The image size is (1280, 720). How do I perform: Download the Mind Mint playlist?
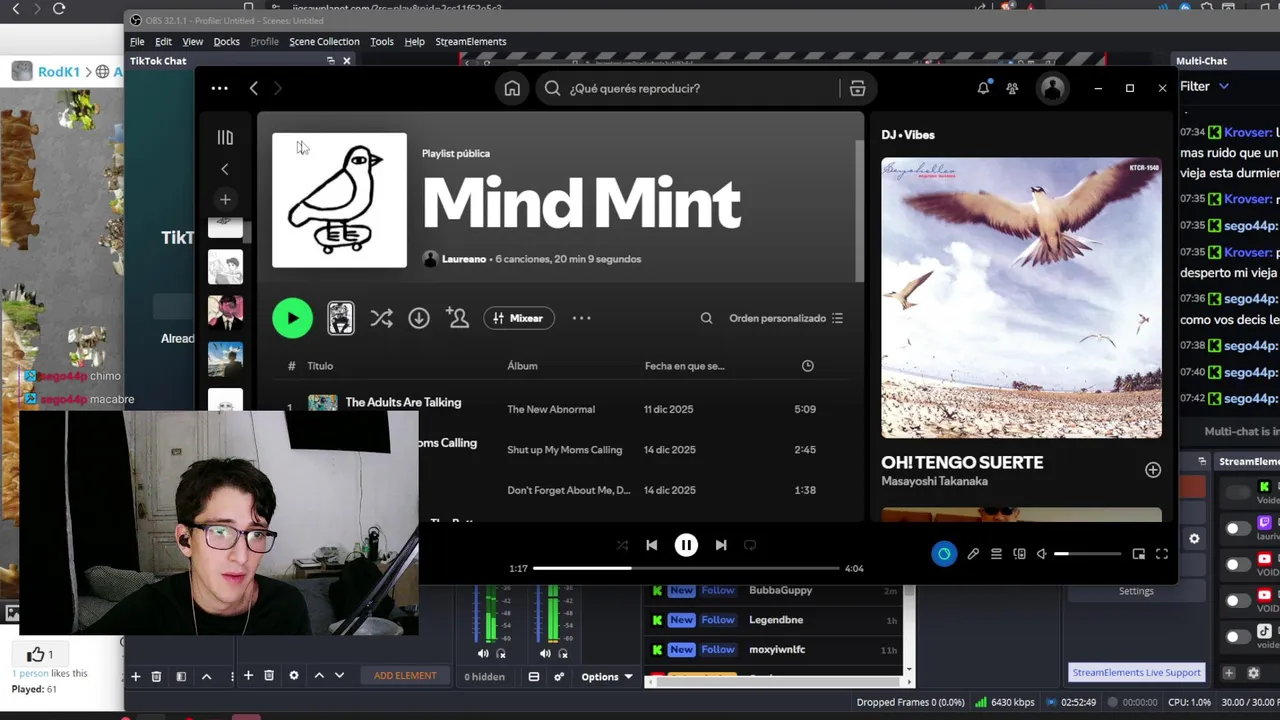419,318
